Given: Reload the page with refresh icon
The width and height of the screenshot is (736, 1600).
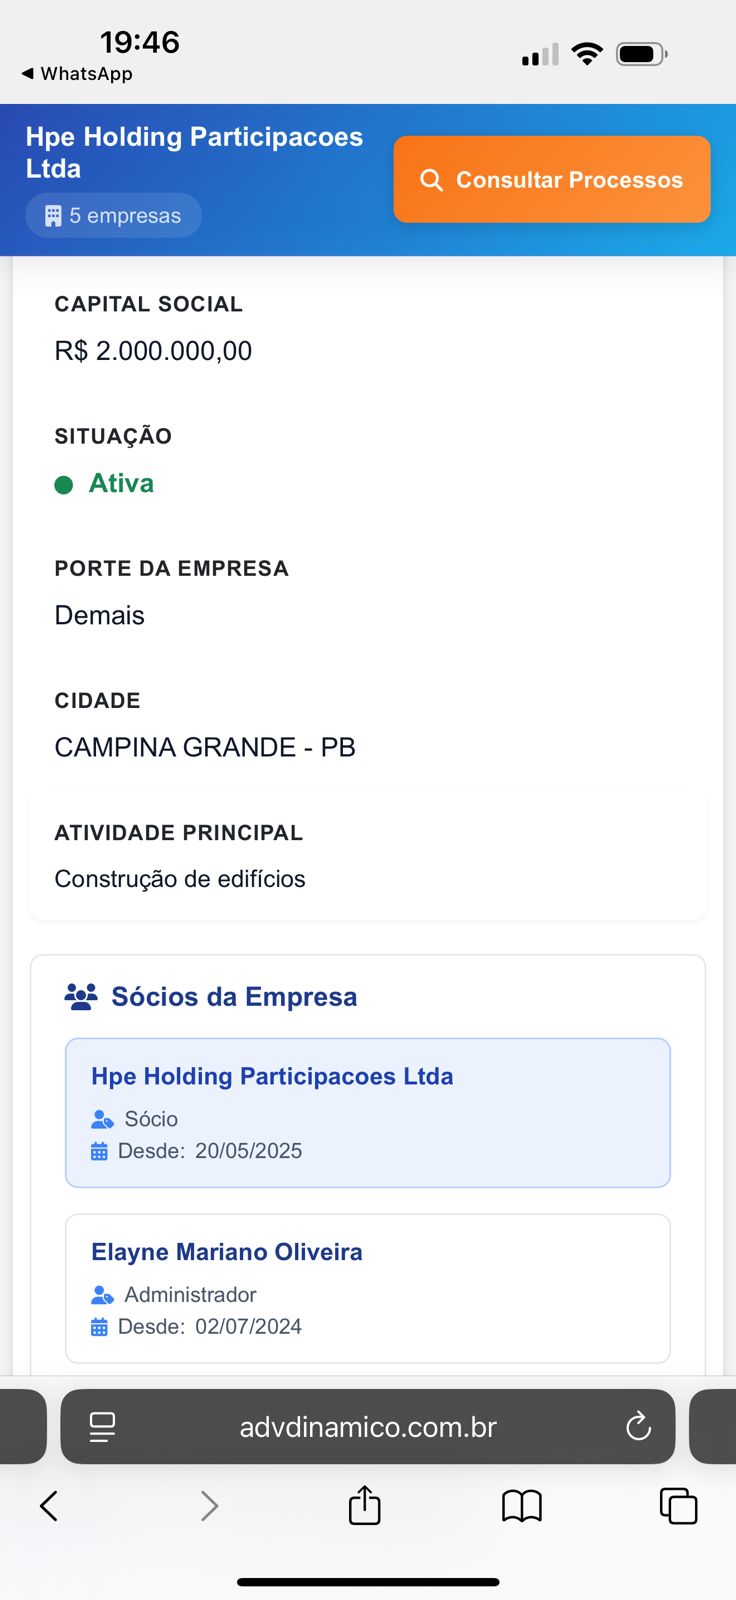Looking at the screenshot, I should point(638,1427).
